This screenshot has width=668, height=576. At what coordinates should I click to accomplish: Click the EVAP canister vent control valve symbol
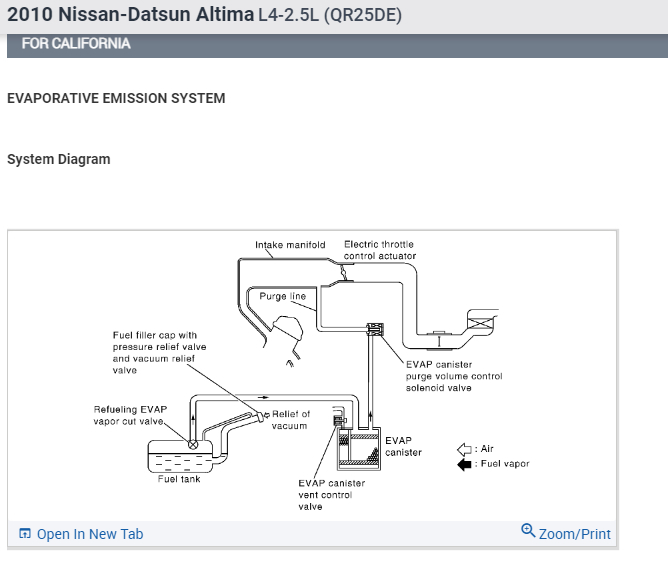pyautogui.click(x=340, y=421)
